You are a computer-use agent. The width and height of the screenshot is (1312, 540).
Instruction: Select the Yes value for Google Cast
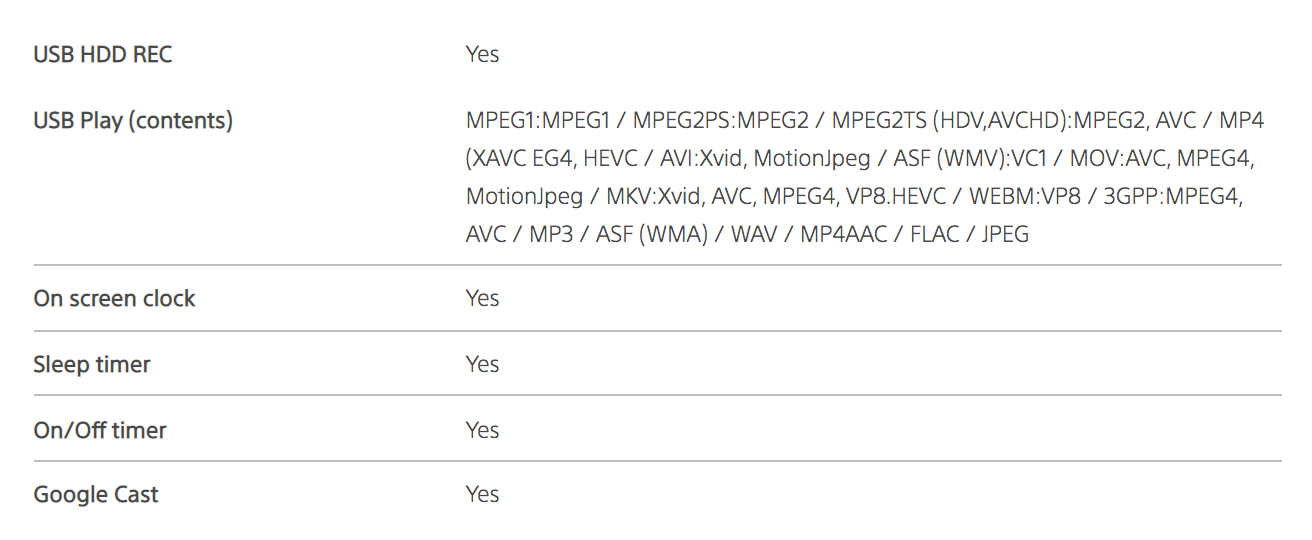(482, 495)
